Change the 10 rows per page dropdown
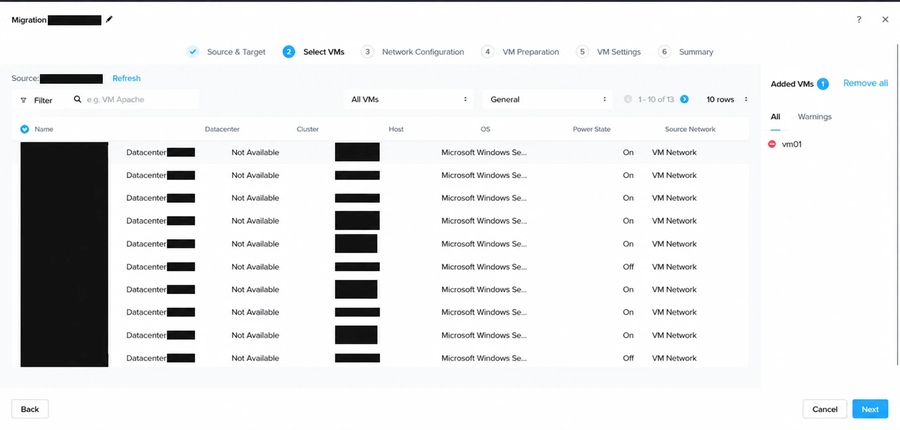 tap(727, 99)
